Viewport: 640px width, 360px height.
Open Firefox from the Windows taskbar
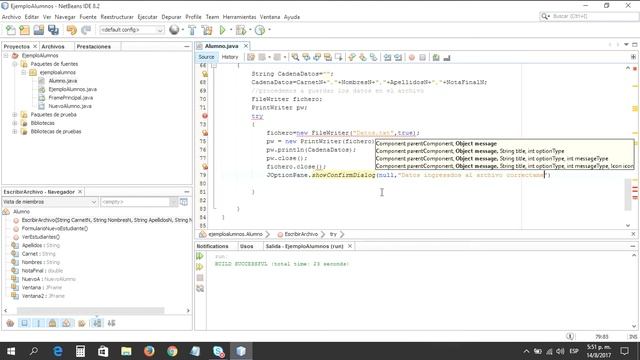[x=149, y=351]
